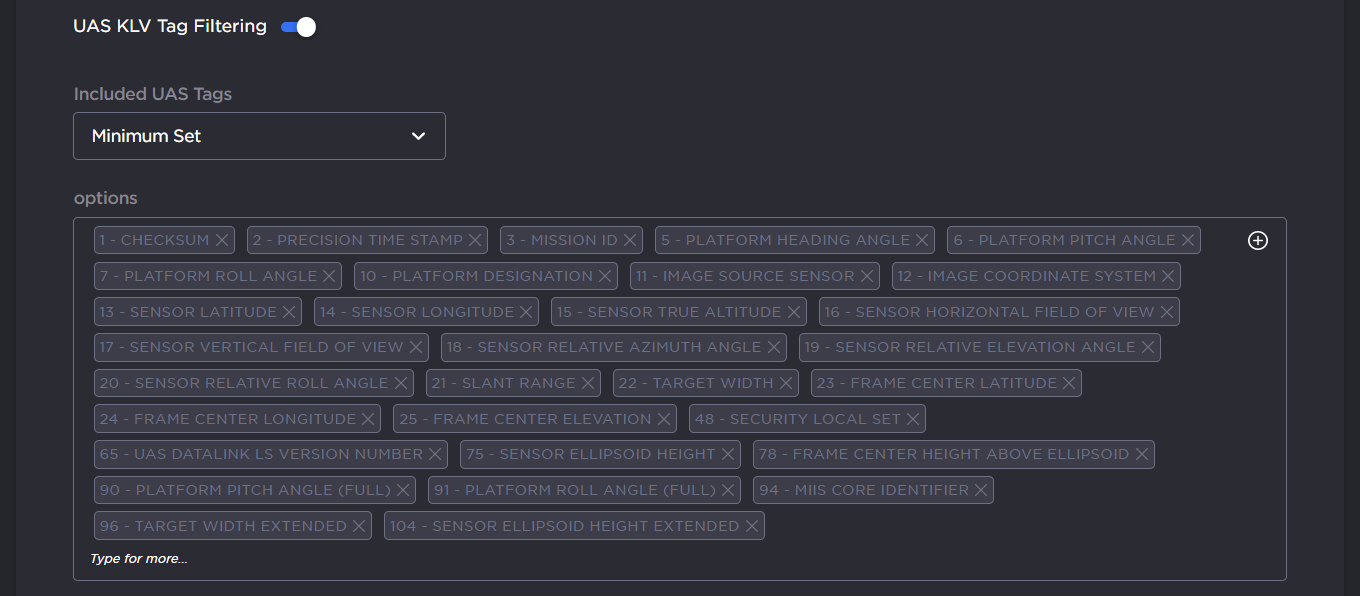Open the Included UAS Tags dropdown
Image resolution: width=1360 pixels, height=596 pixels.
tap(259, 135)
